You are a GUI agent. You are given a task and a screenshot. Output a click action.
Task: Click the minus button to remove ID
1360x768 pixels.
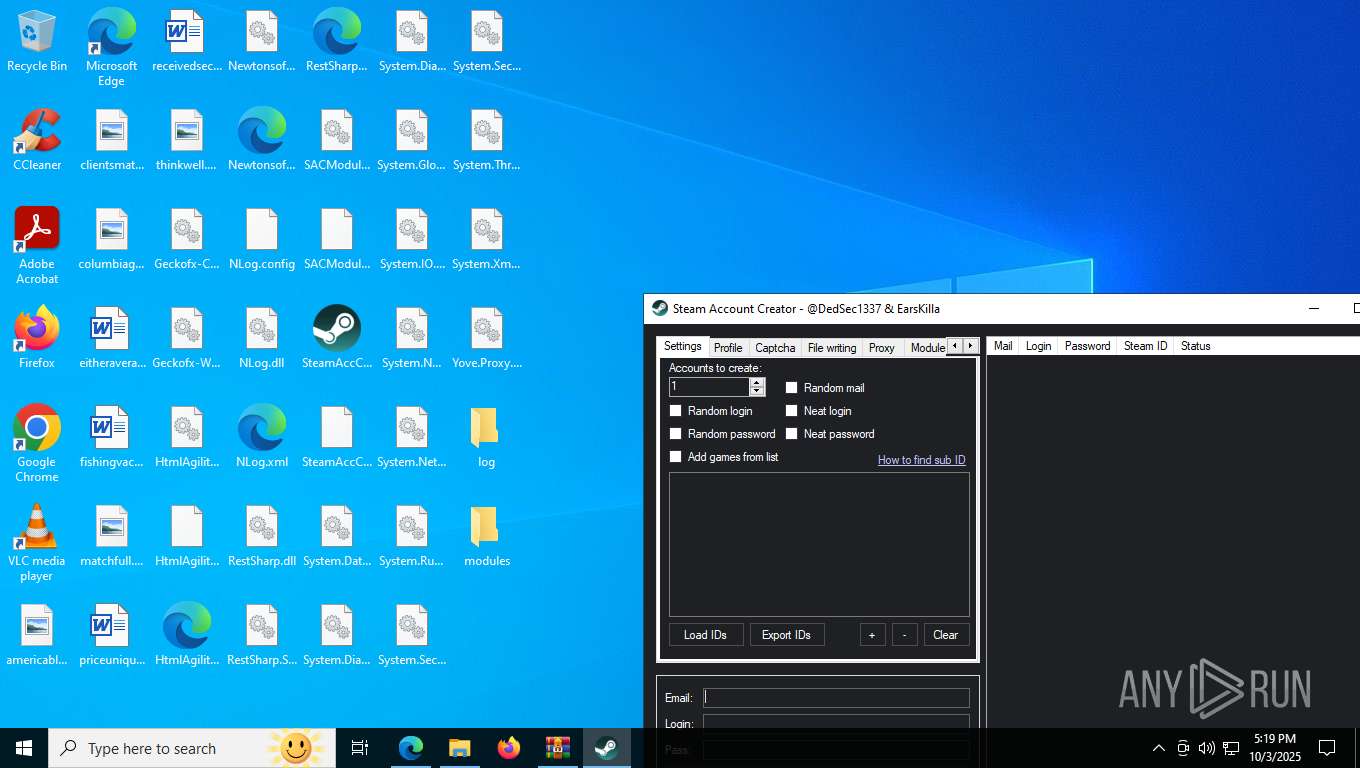pos(904,635)
